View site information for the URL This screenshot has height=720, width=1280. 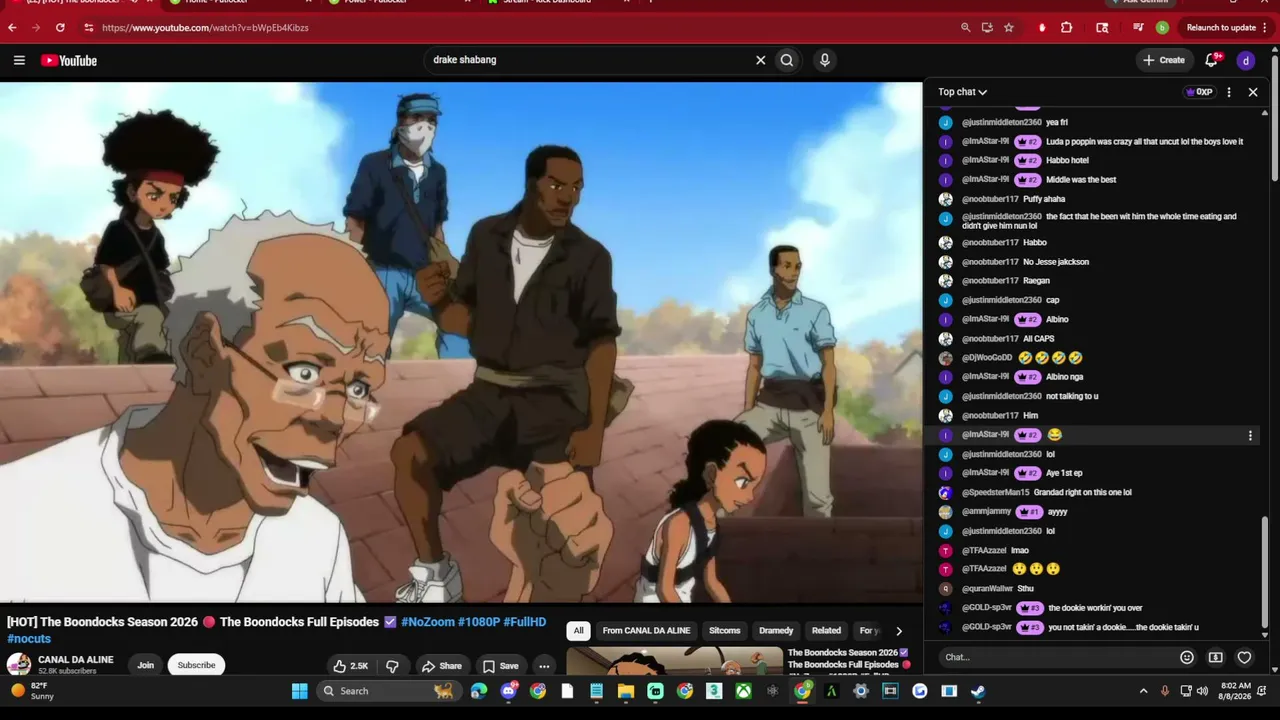click(89, 28)
